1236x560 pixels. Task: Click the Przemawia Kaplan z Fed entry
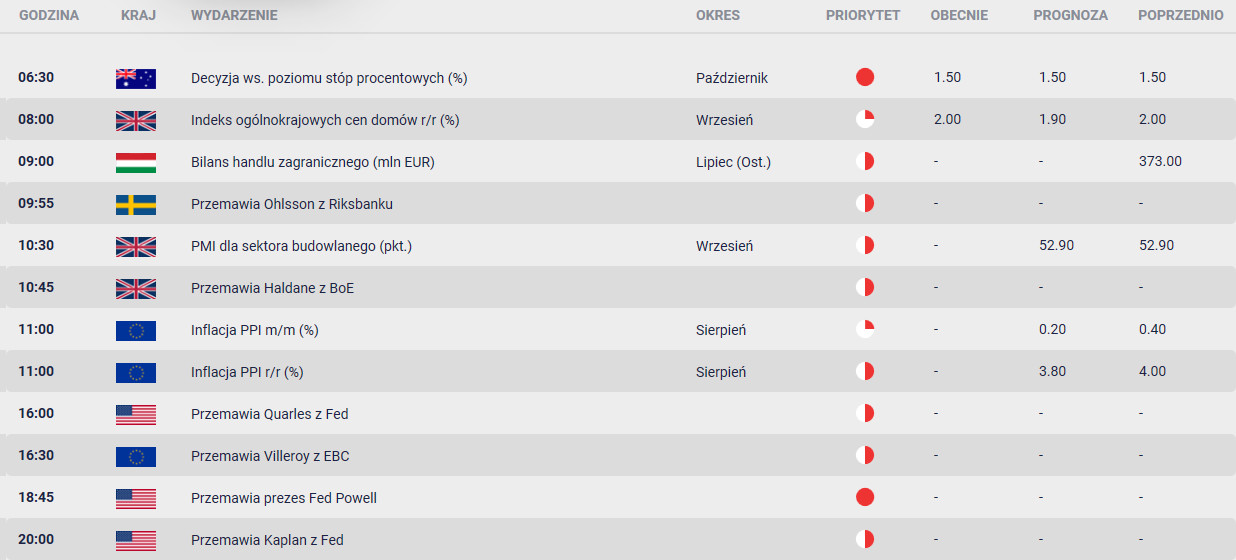click(x=267, y=540)
